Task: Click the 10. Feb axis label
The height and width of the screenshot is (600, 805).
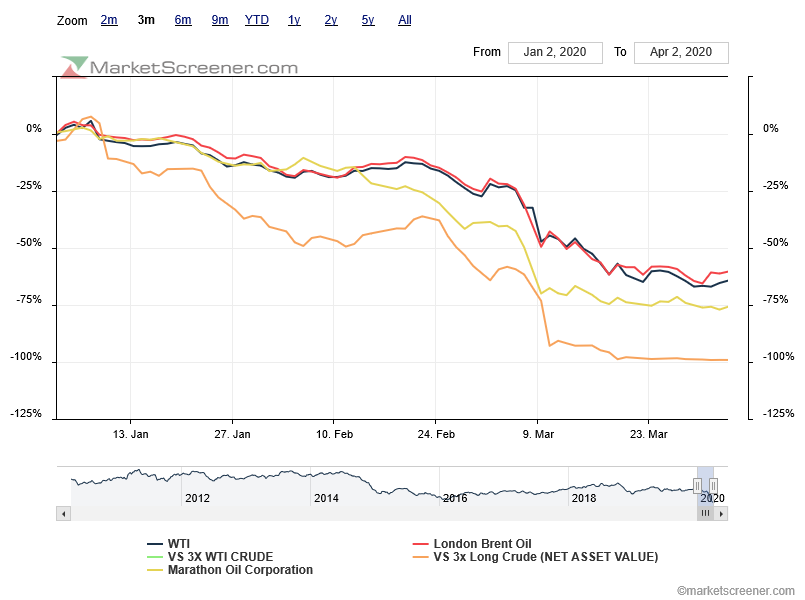Action: click(x=334, y=434)
